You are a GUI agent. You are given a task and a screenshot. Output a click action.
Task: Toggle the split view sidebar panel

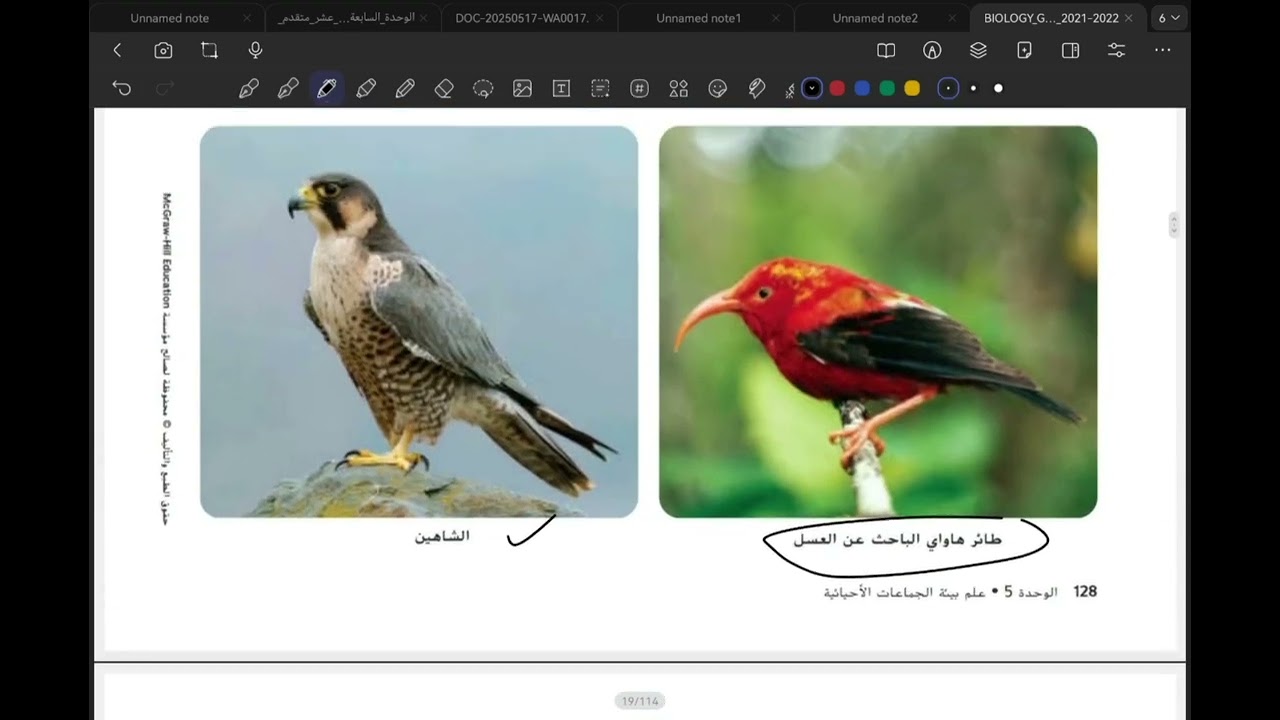coord(1070,50)
